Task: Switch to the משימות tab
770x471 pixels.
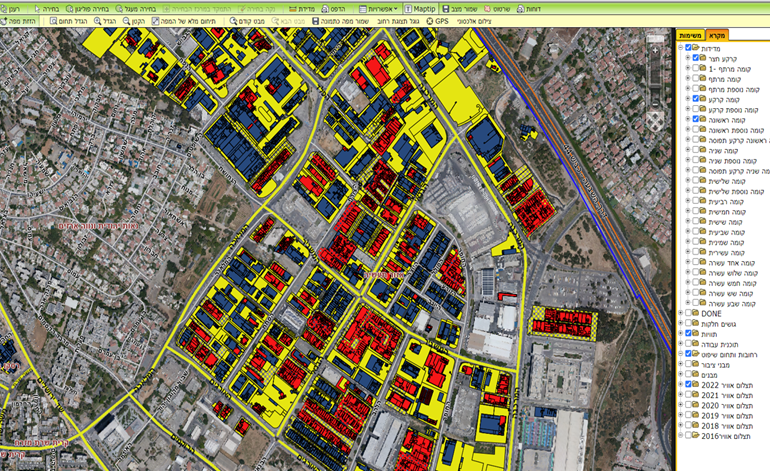Action: click(691, 34)
